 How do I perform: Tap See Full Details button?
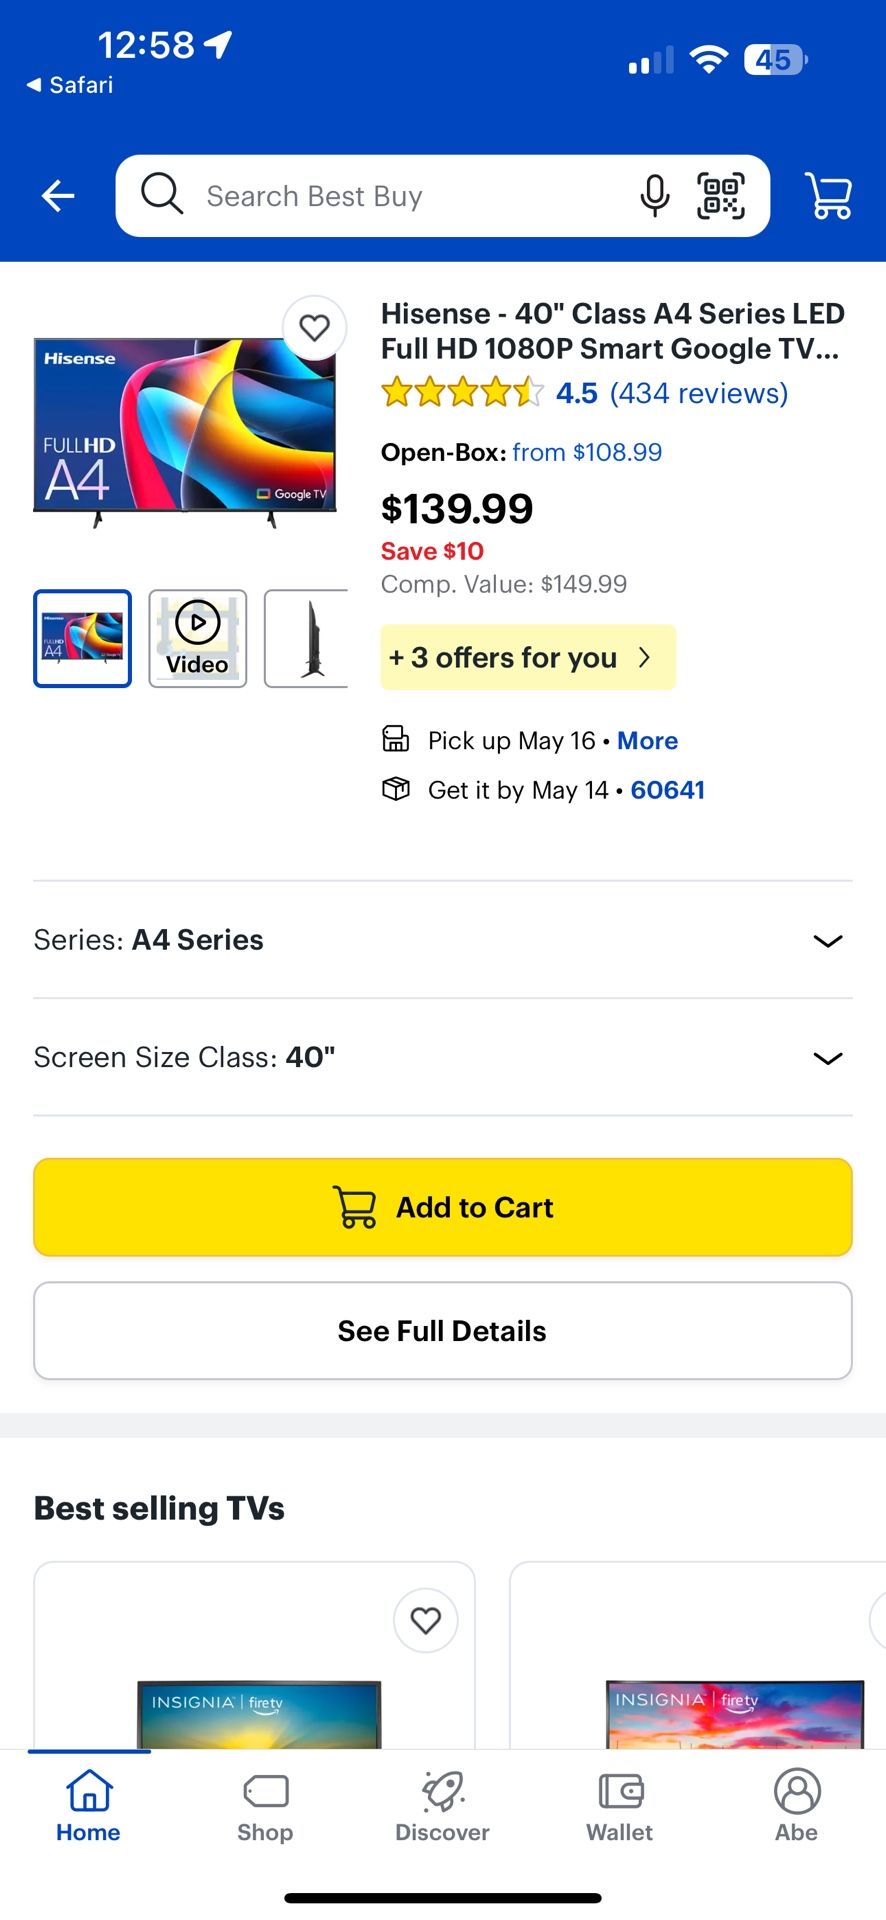(442, 1331)
